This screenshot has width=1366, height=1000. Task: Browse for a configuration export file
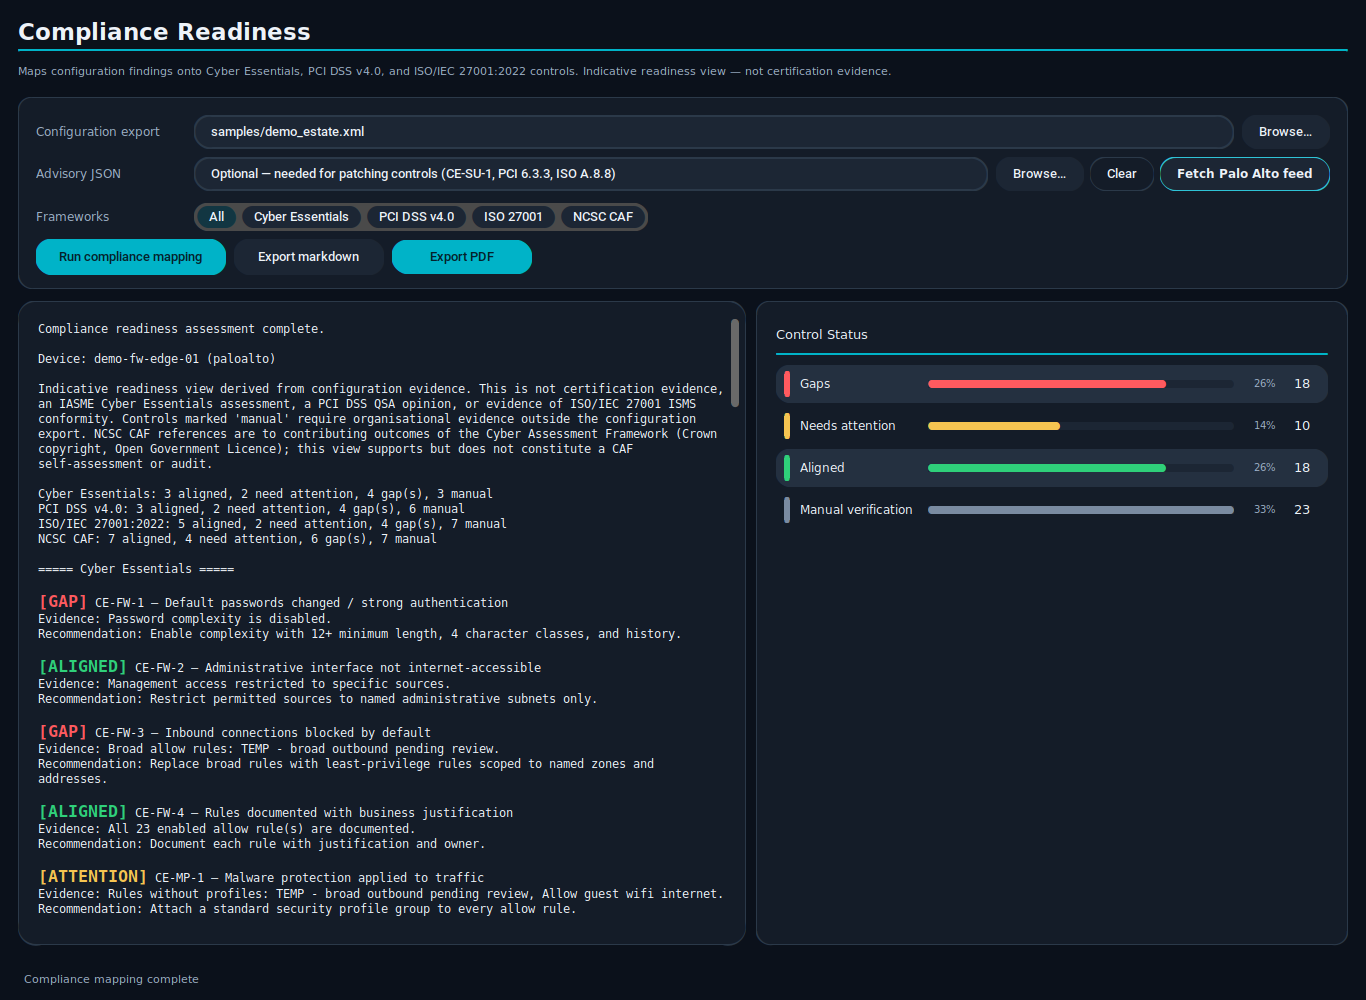click(x=1285, y=132)
